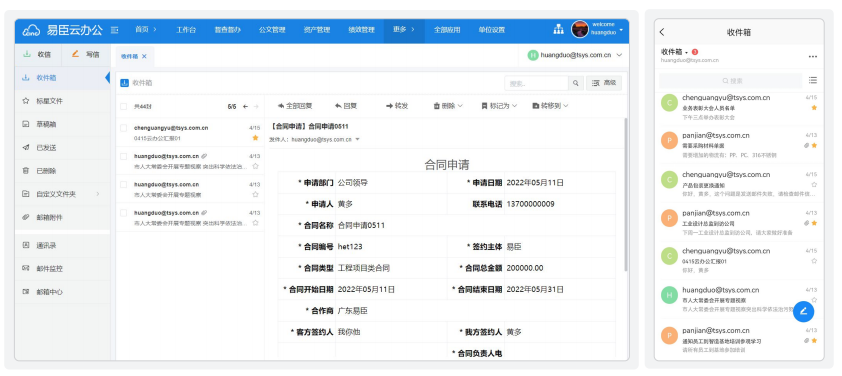Viewport: 842px width, 376px height.
Task: Click the blue inbox icon beside 收件箱 heading
Action: pos(124,83)
